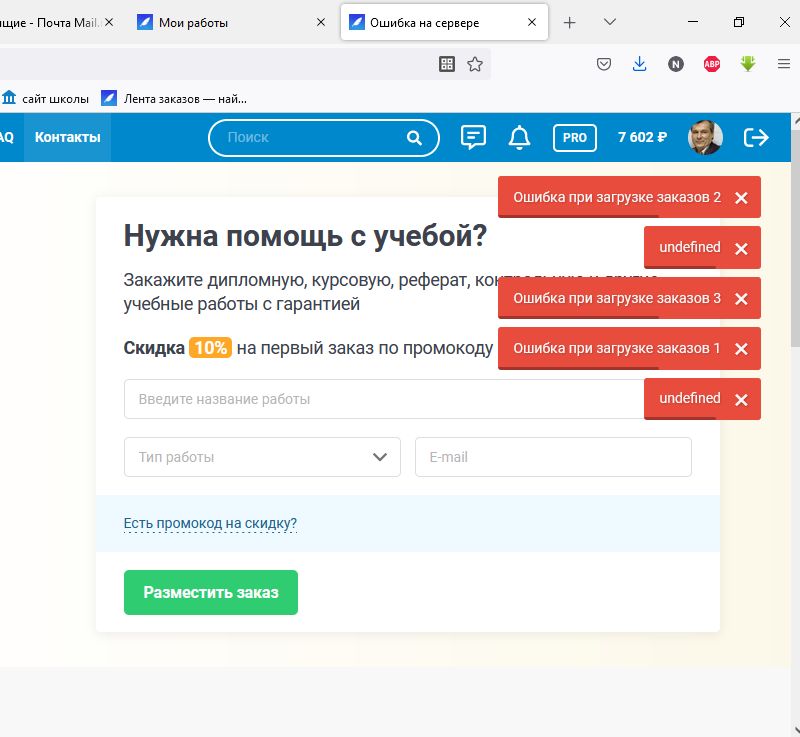
Task: Dismiss "Ошибка при загрузке заказов 2" notification
Action: tap(741, 198)
